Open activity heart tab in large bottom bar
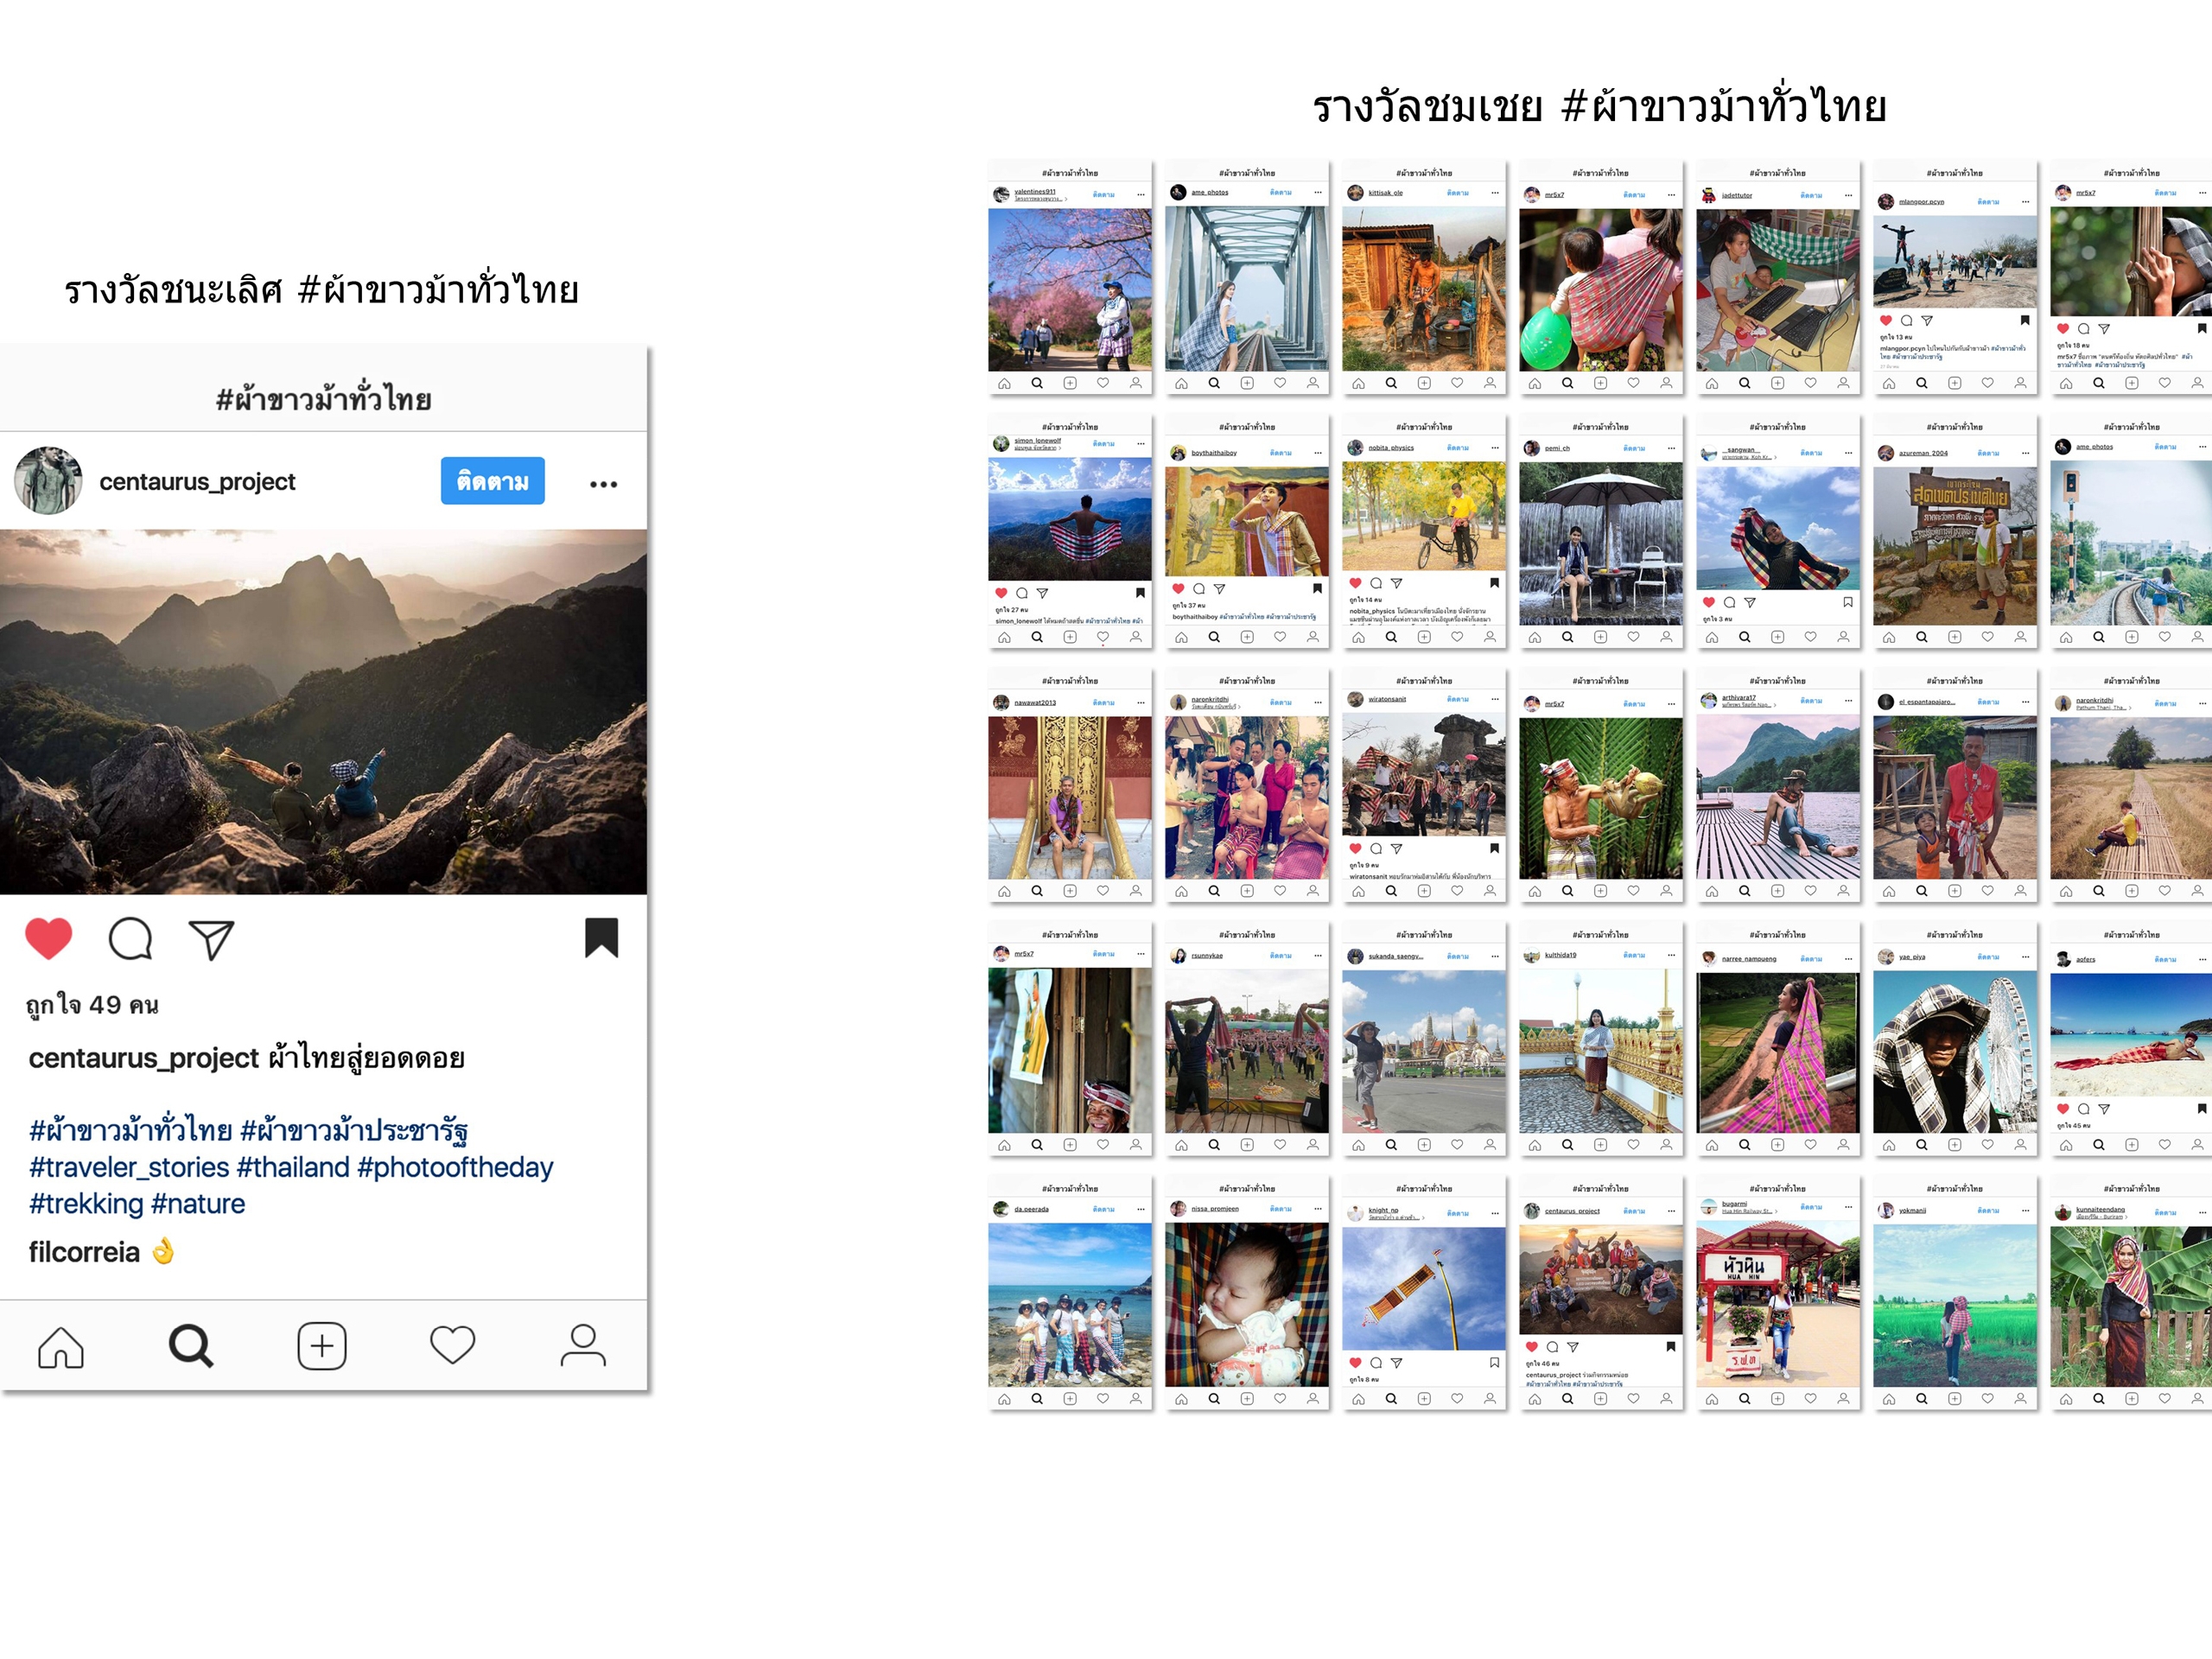Screen dimensions: 2212x1659 pyautogui.click(x=452, y=1345)
